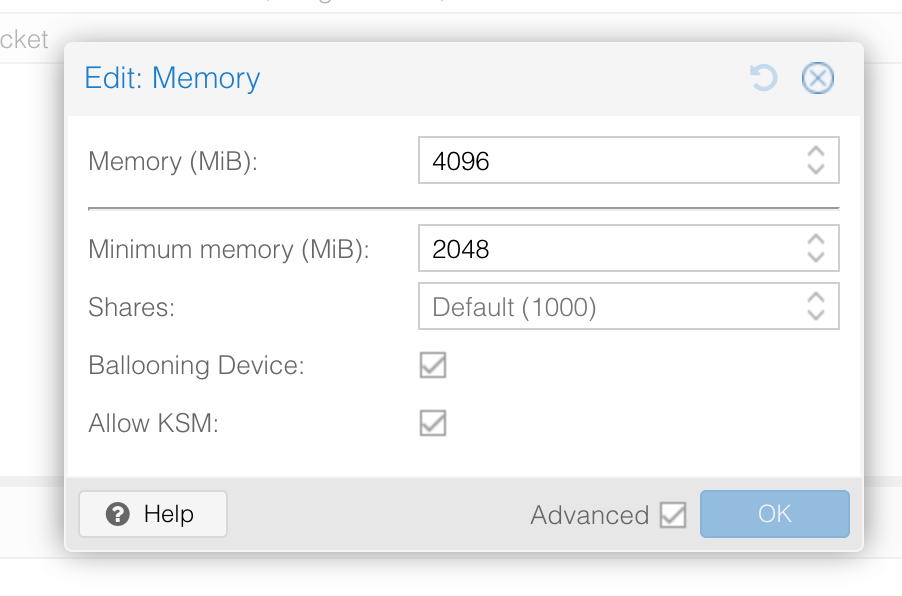Image resolution: width=902 pixels, height=596 pixels.
Task: Uncheck the Advanced options checkbox
Action: tap(673, 515)
